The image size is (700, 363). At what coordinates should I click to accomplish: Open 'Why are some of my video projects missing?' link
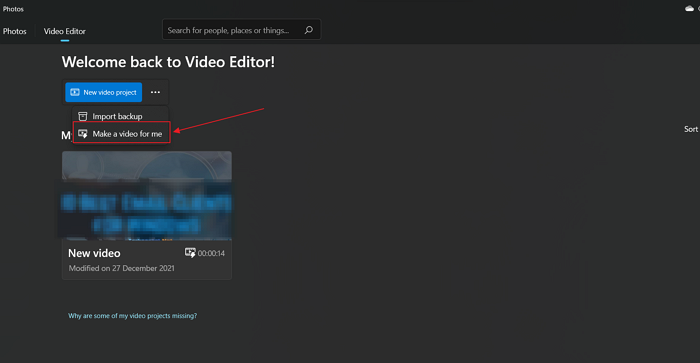pyautogui.click(x=133, y=316)
